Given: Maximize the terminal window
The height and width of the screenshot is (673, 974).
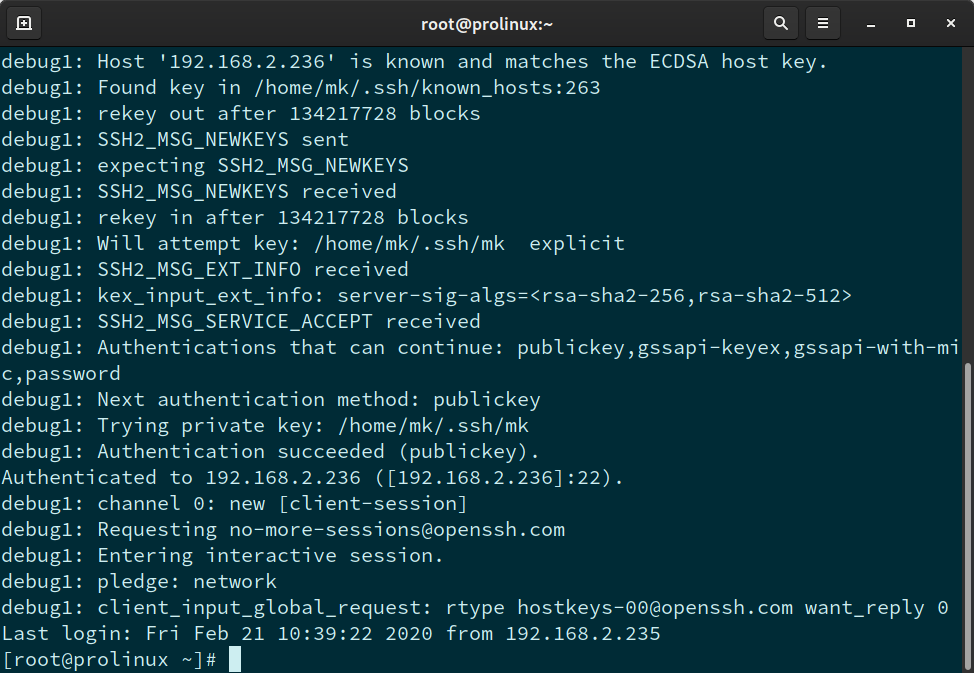Looking at the screenshot, I should pos(910,22).
